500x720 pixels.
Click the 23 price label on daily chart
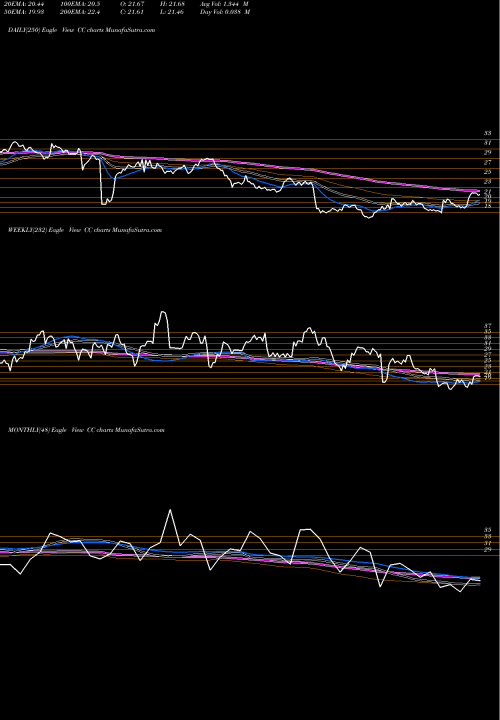point(487,182)
